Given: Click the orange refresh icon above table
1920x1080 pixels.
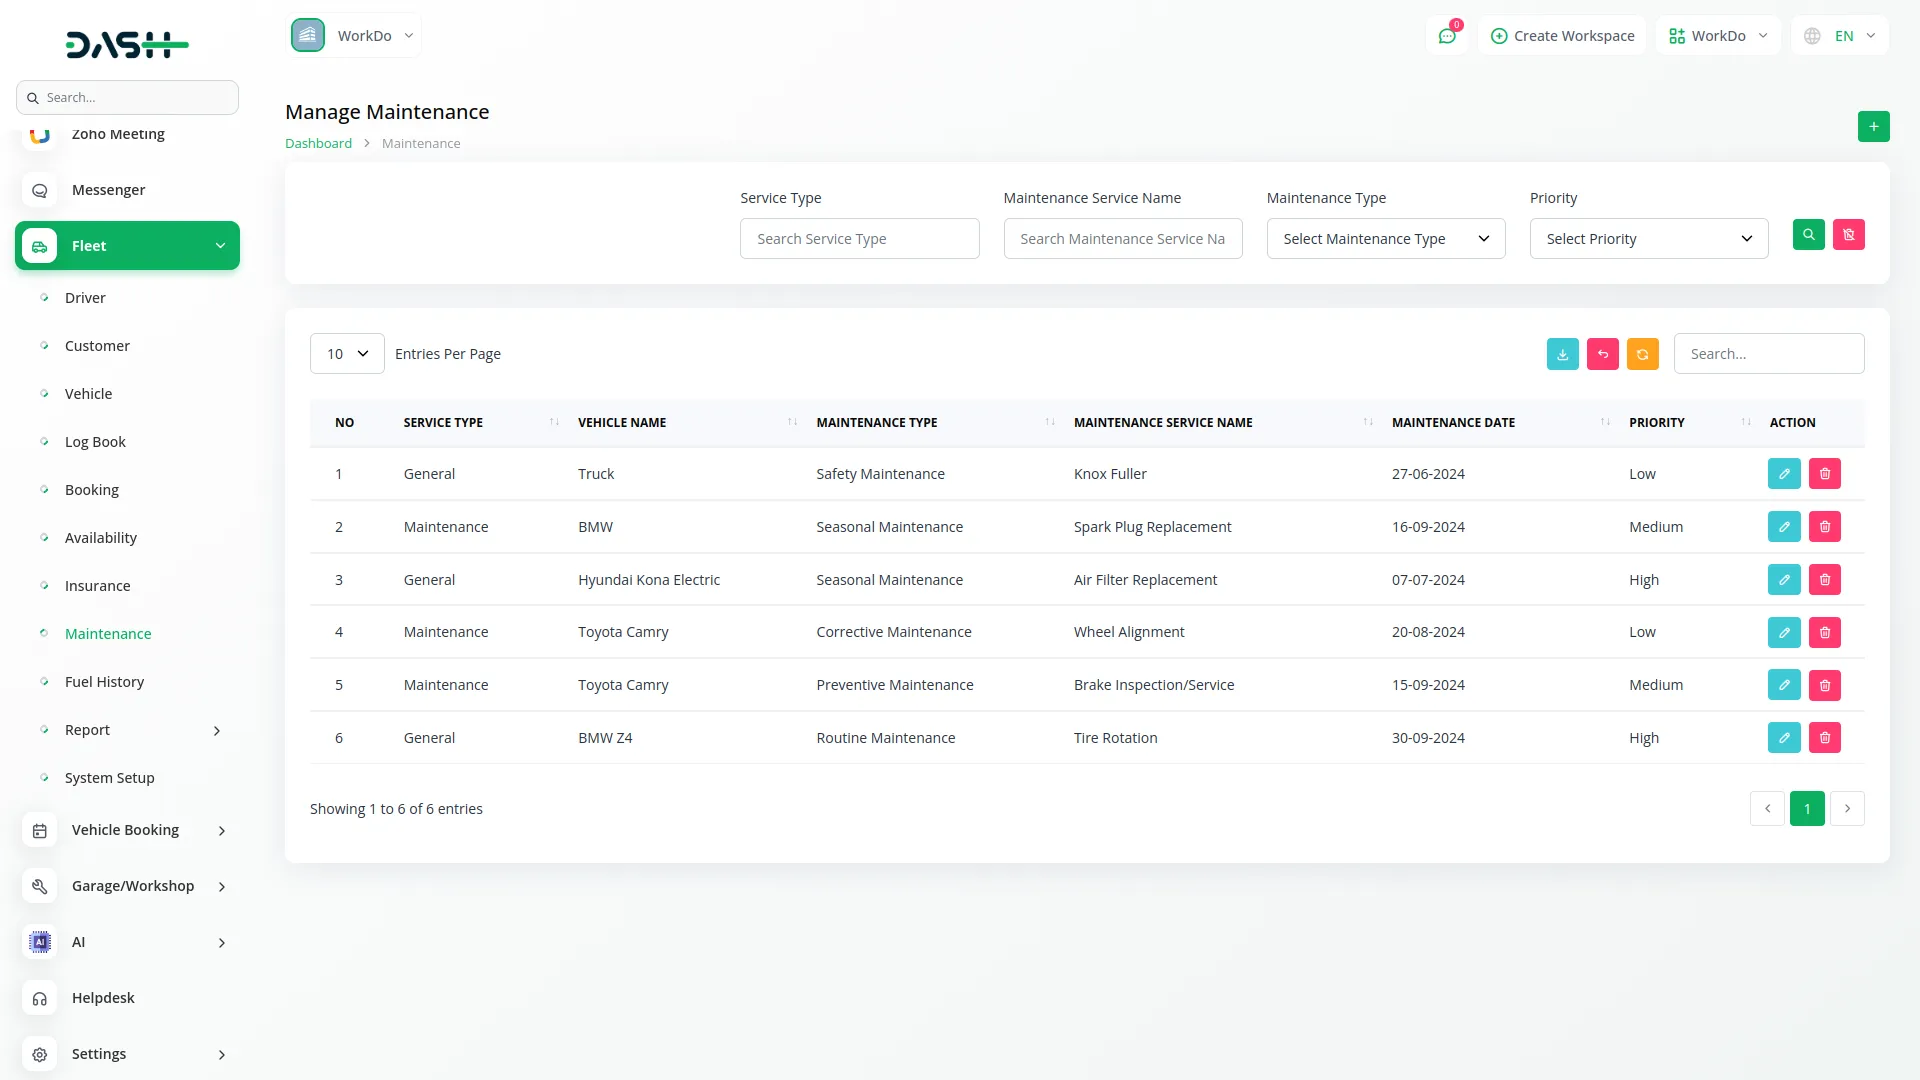Looking at the screenshot, I should coord(1642,354).
